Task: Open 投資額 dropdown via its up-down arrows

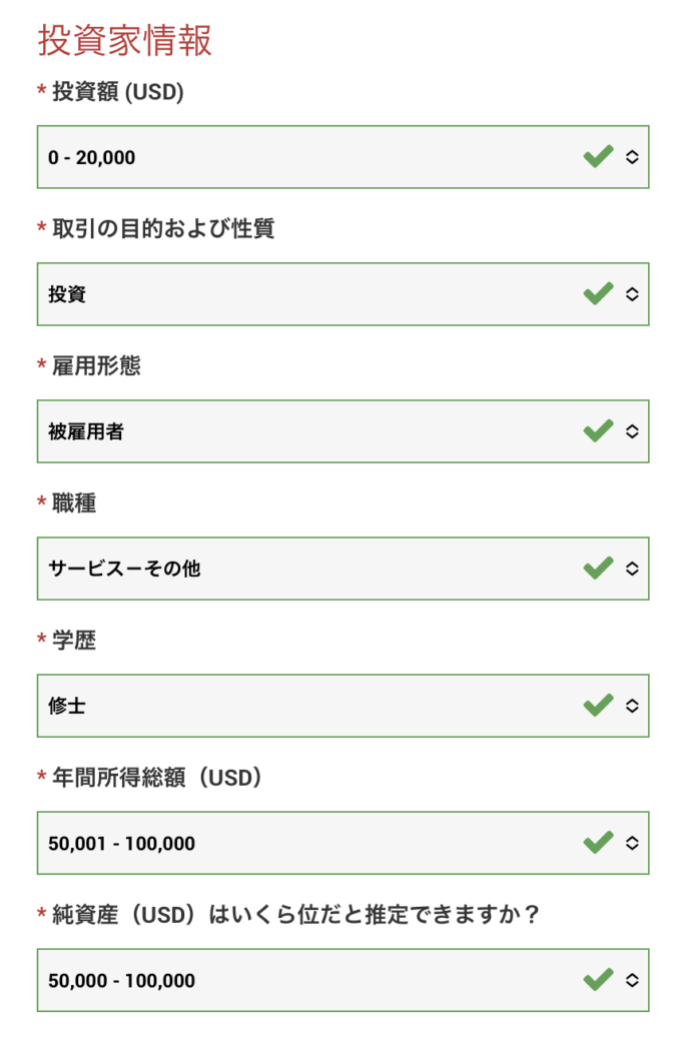Action: click(x=632, y=157)
